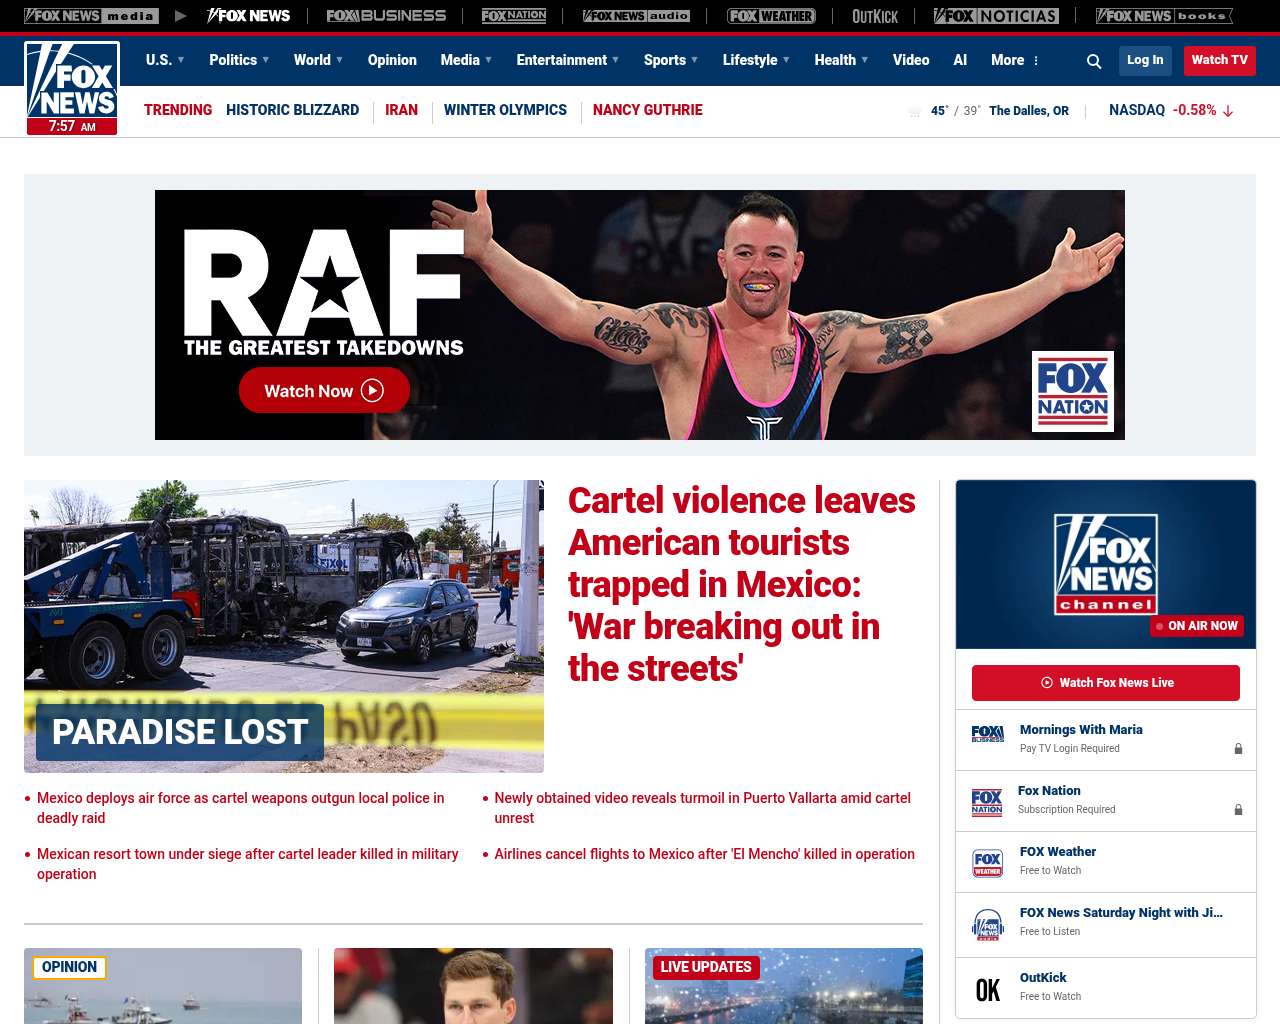Click the NASDAQ down arrow indicator
The height and width of the screenshot is (1024, 1280).
tap(1228, 111)
